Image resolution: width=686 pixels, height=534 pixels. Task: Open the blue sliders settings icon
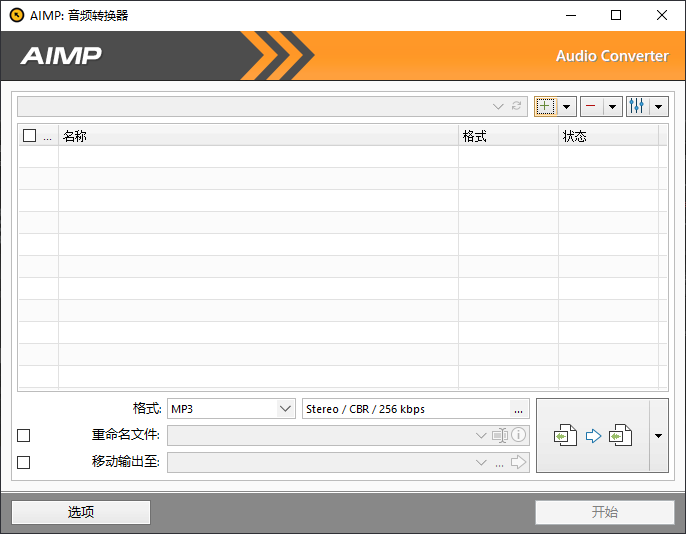tap(637, 106)
